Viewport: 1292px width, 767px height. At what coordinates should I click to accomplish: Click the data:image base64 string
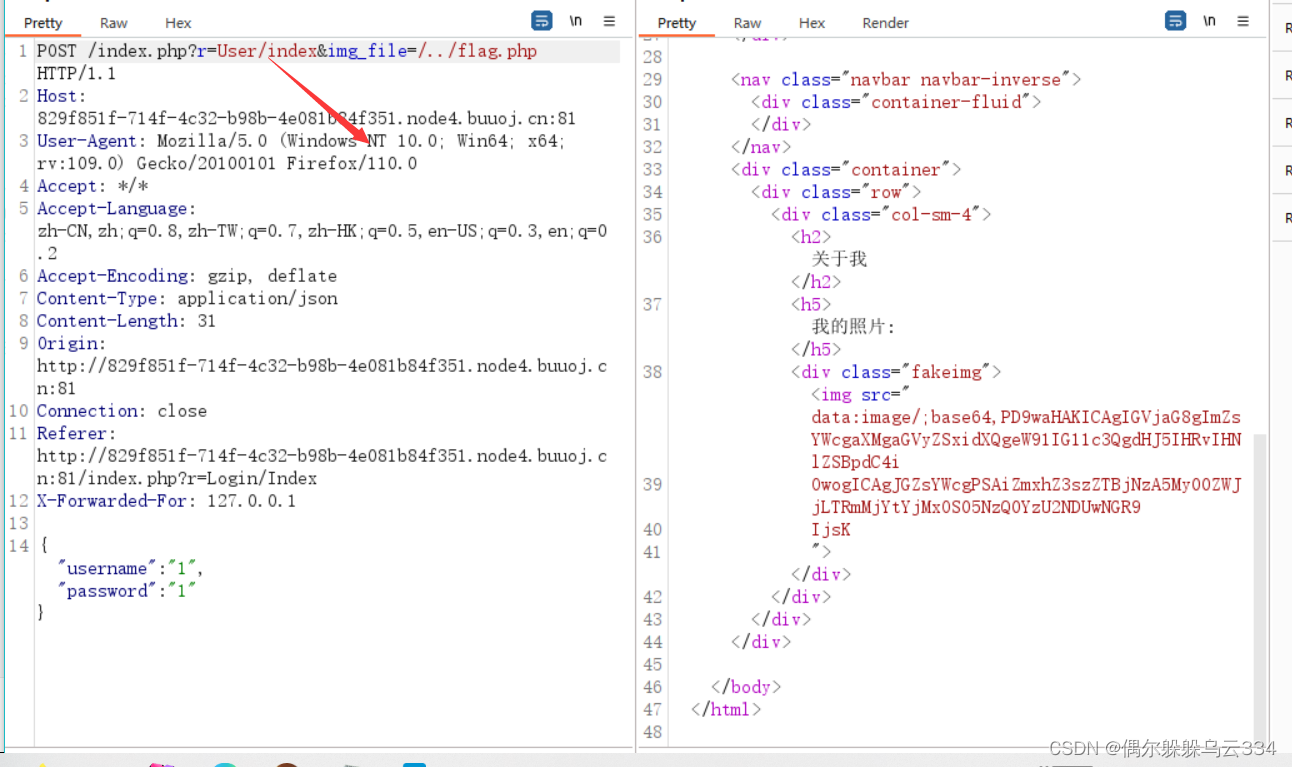[1026, 473]
